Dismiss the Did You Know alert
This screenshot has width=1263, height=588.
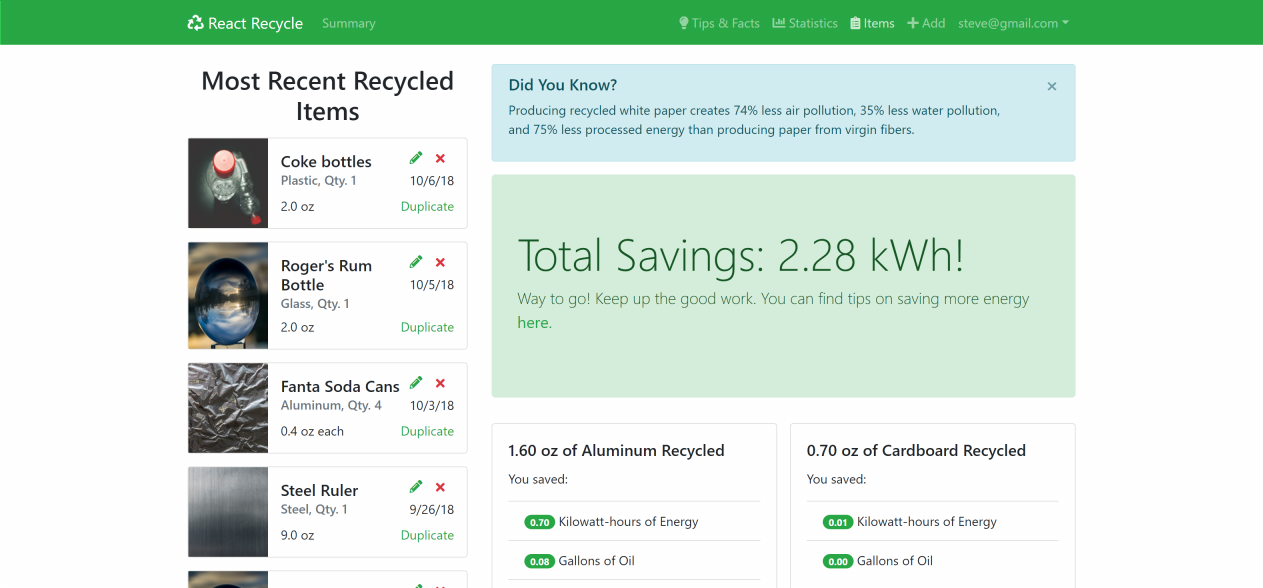[x=1051, y=86]
